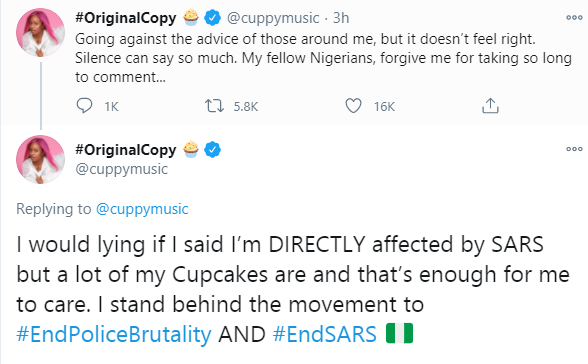Click the 3h timestamp of the first tweet
The image size is (588, 364).
341,18
